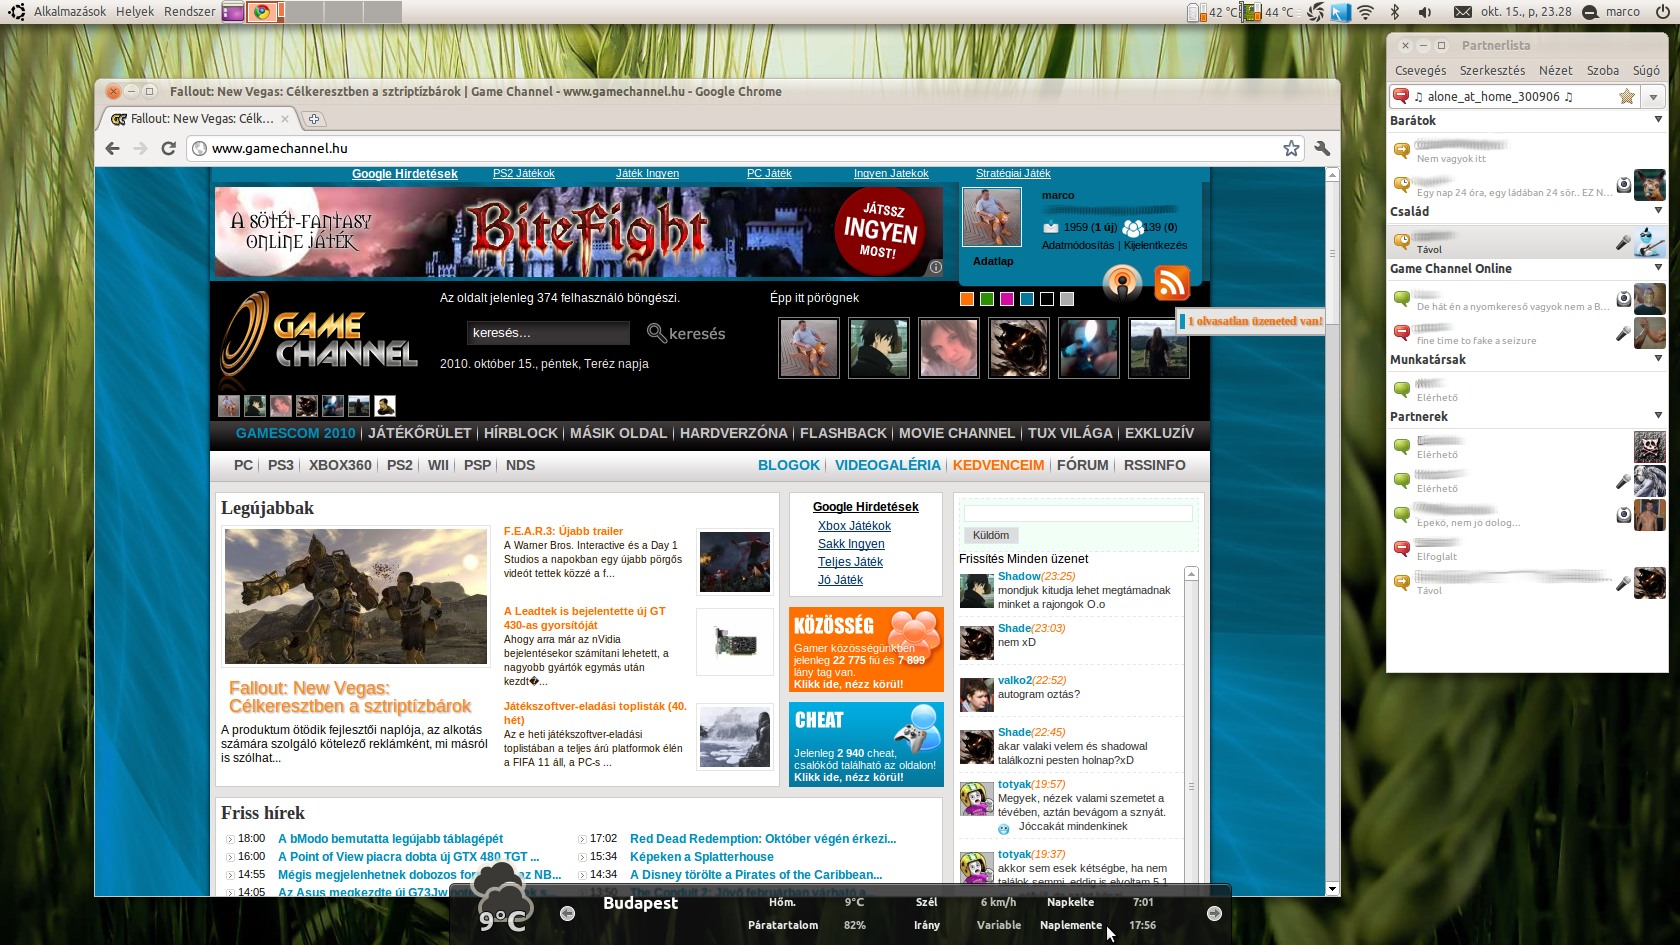
Task: Click inside the keresés search field
Action: [548, 332]
